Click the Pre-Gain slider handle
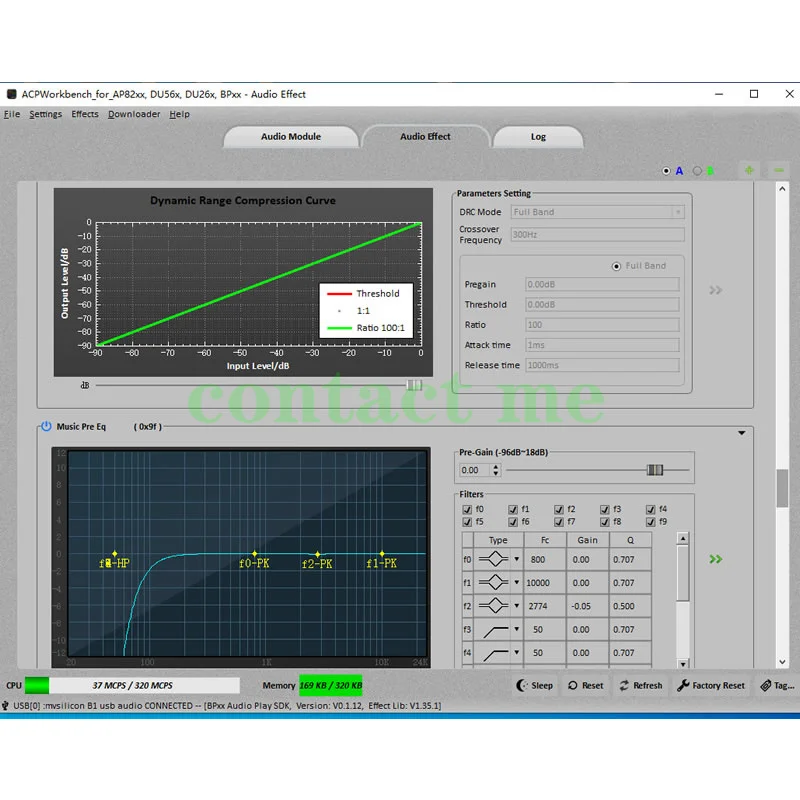This screenshot has height=800, width=800. (x=655, y=470)
